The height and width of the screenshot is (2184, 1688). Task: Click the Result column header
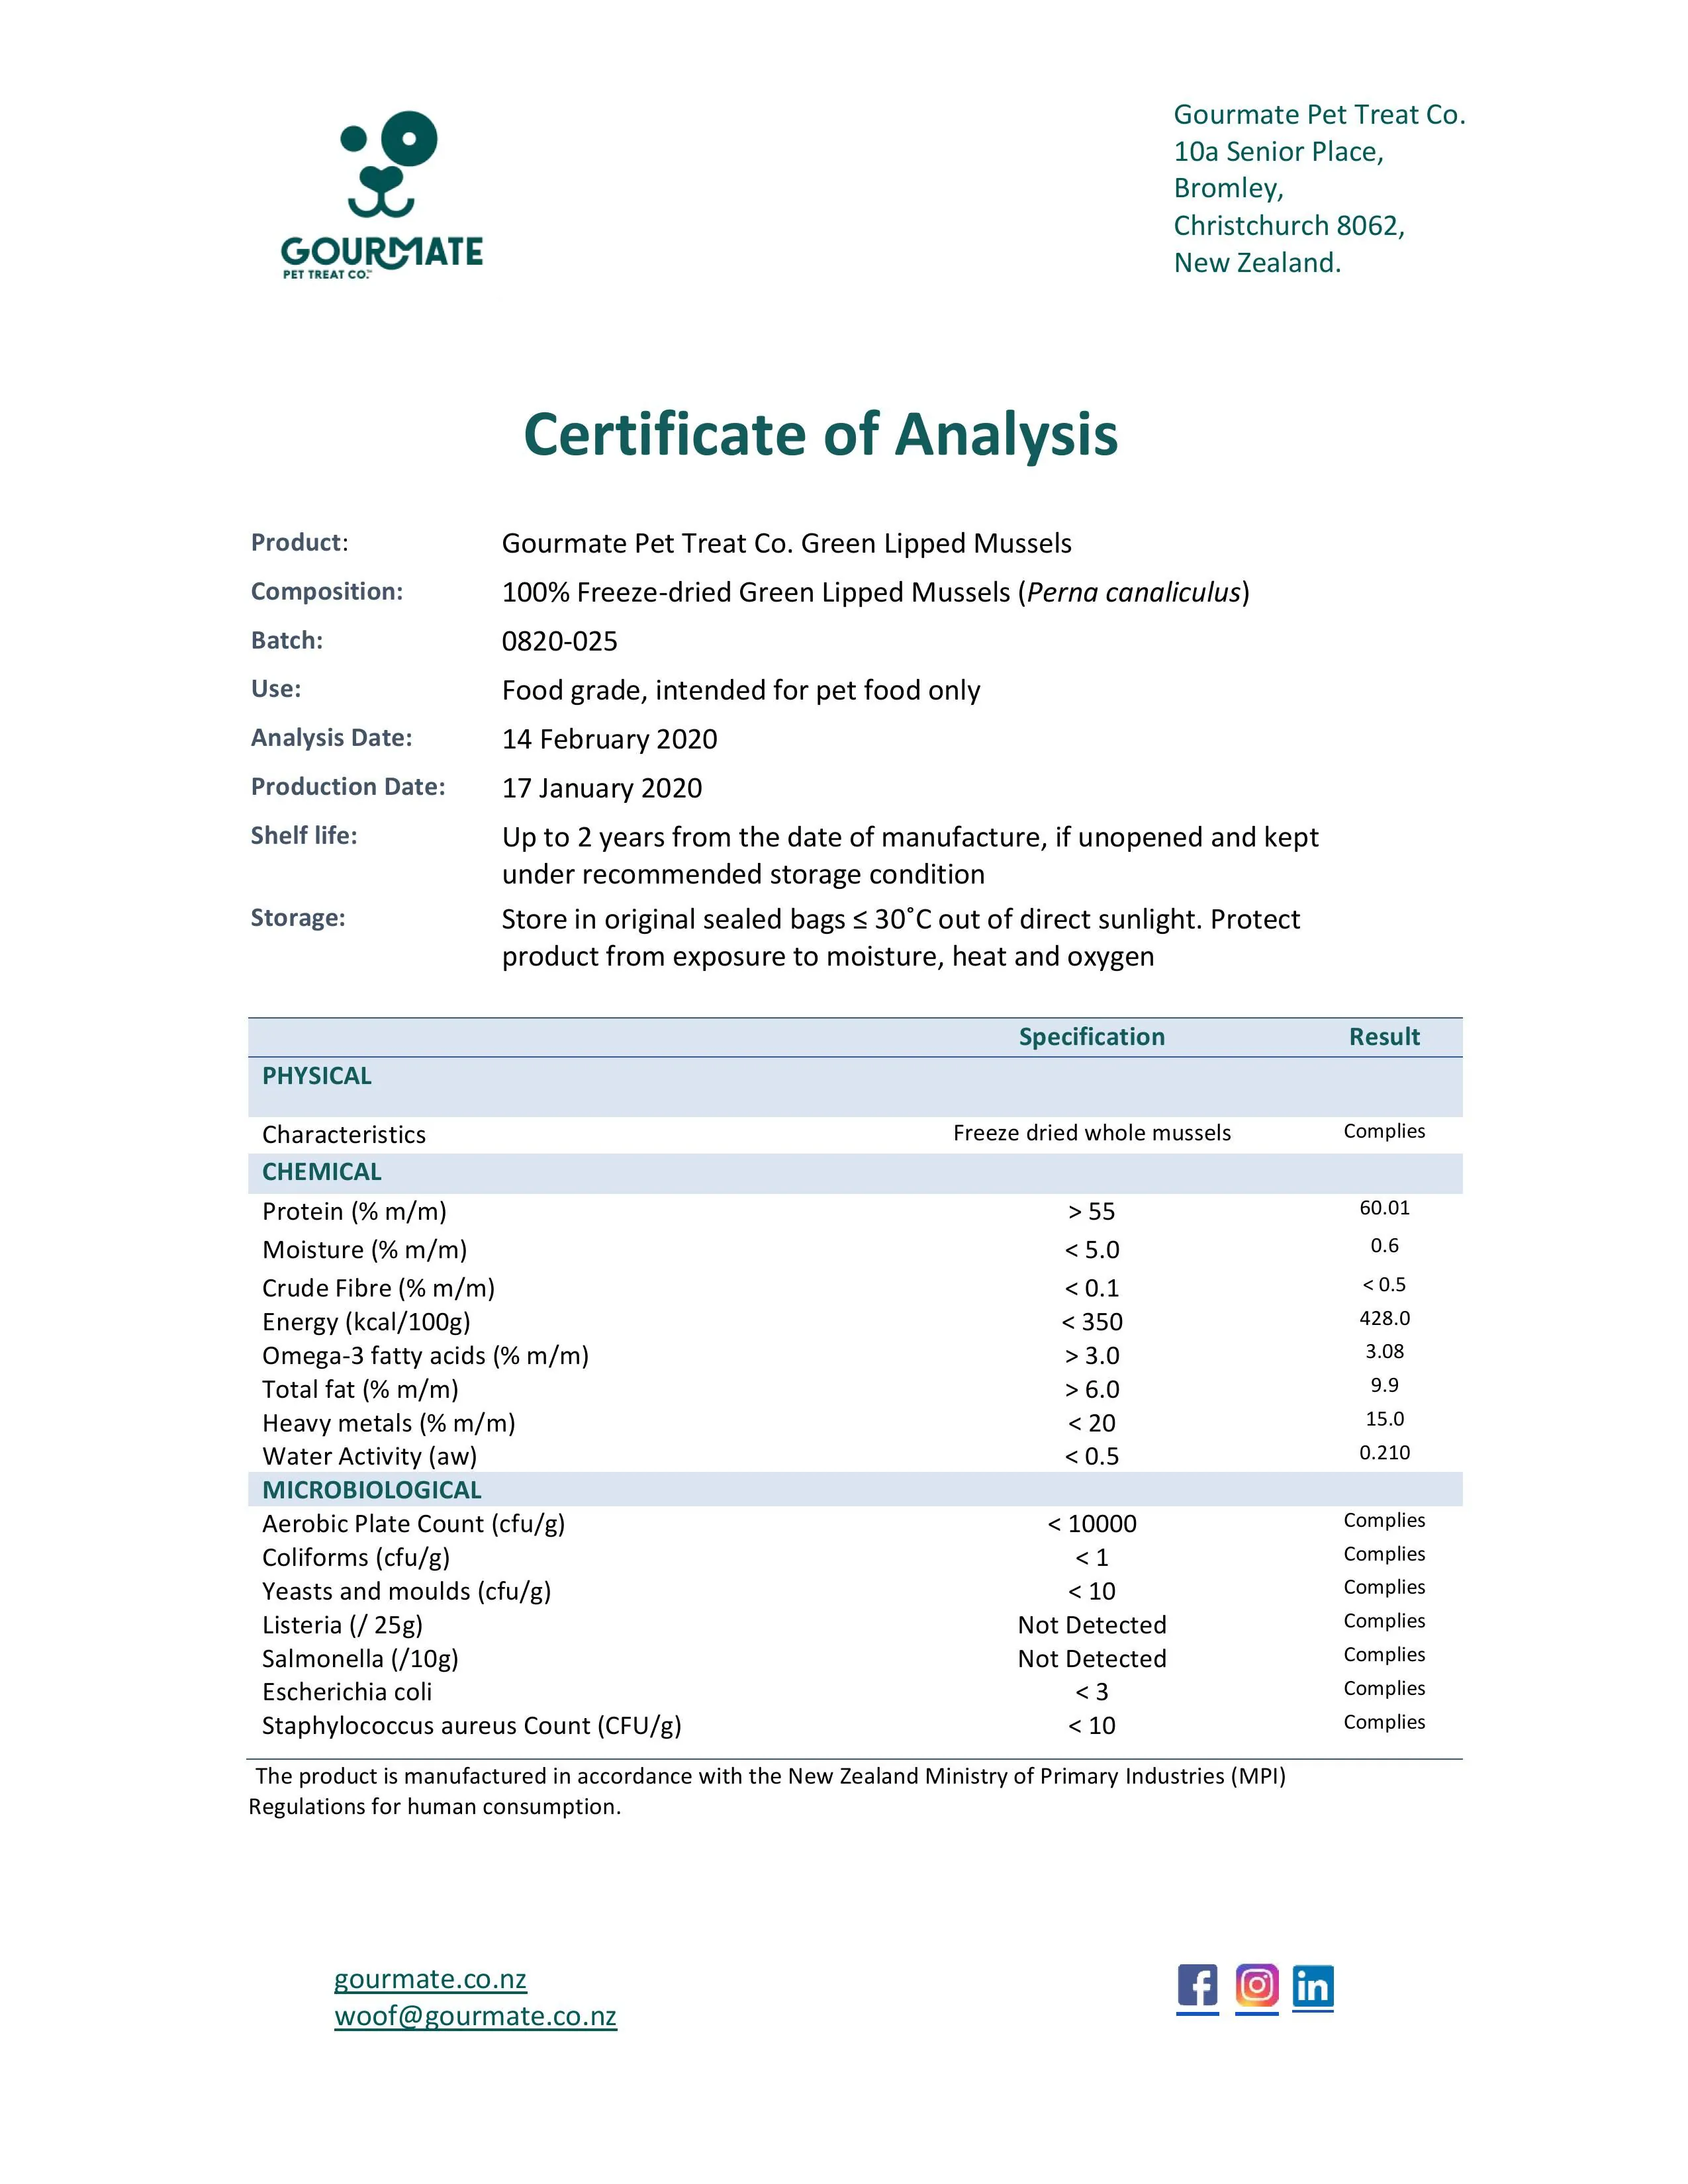(1384, 1037)
